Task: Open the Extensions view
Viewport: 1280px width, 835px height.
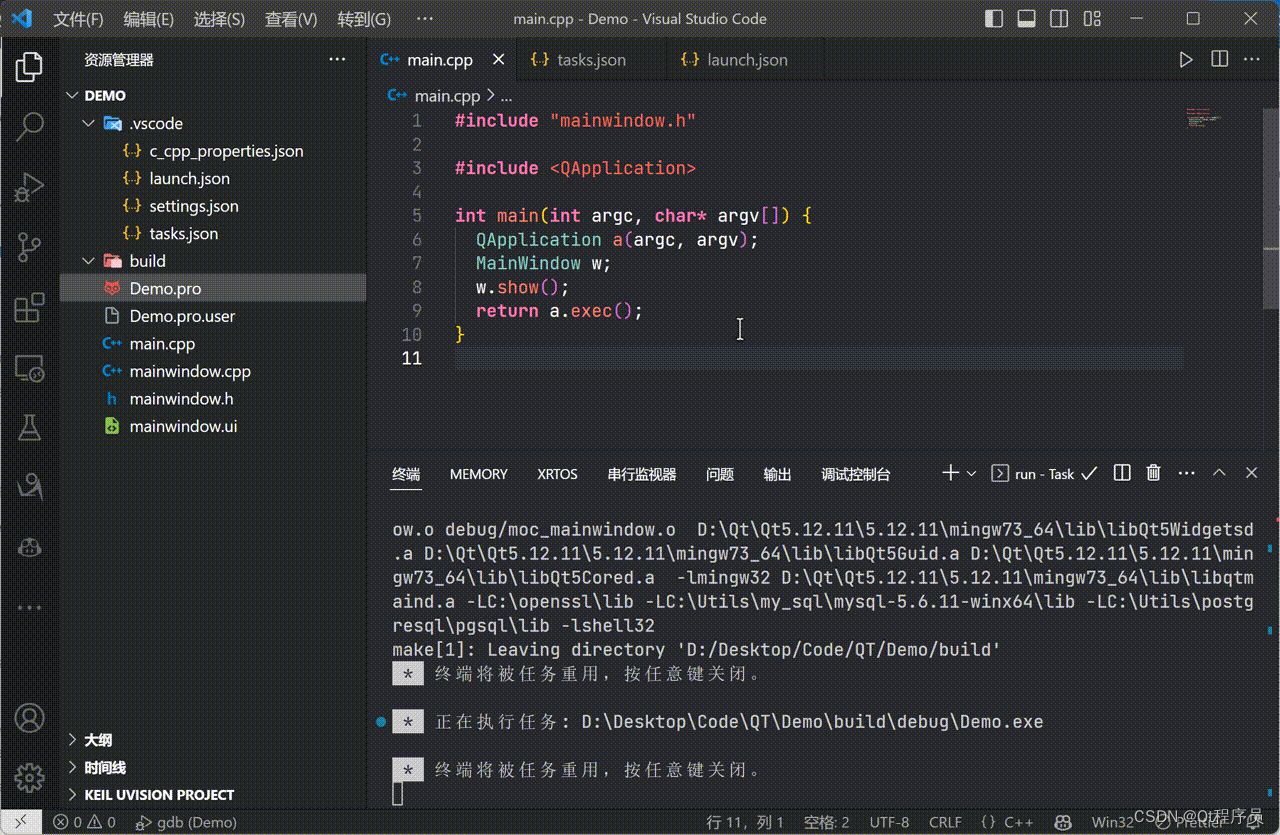Action: tap(29, 307)
